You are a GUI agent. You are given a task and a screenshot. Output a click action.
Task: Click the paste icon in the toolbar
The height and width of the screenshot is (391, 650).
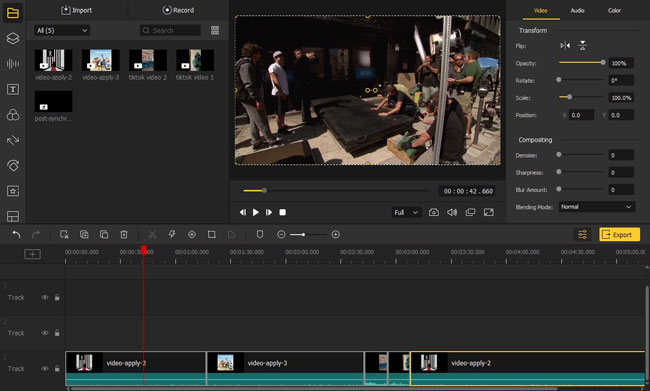pos(104,235)
